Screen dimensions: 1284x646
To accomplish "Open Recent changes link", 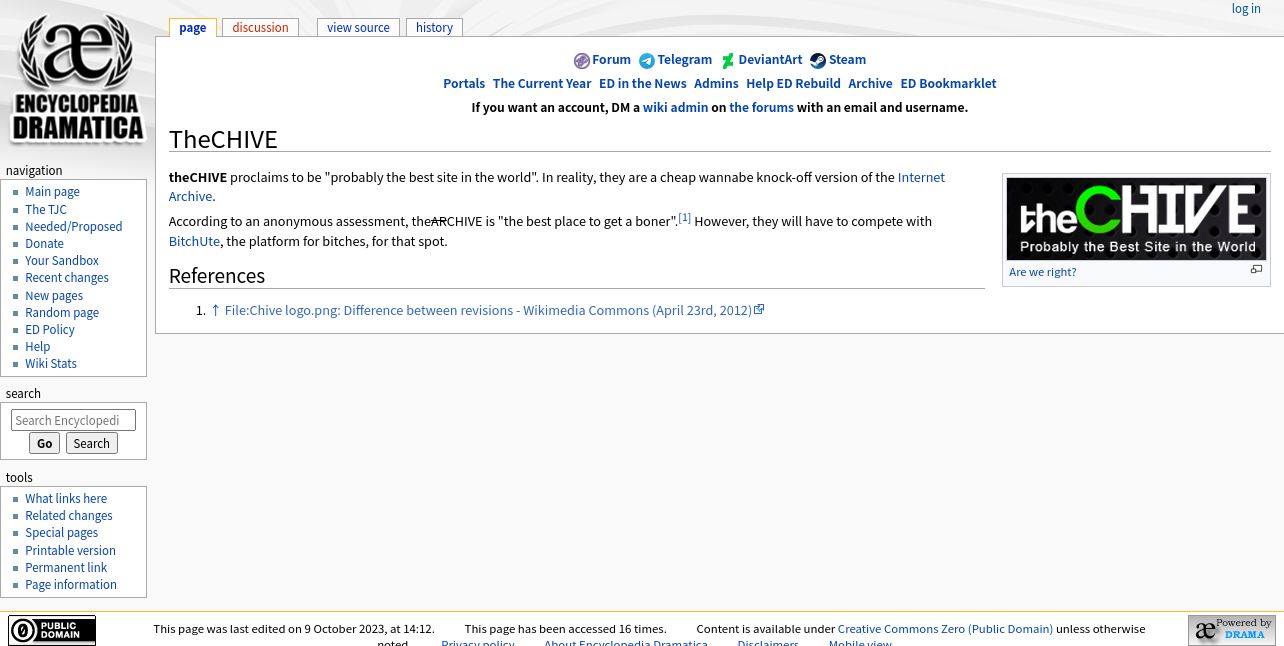I will [67, 278].
